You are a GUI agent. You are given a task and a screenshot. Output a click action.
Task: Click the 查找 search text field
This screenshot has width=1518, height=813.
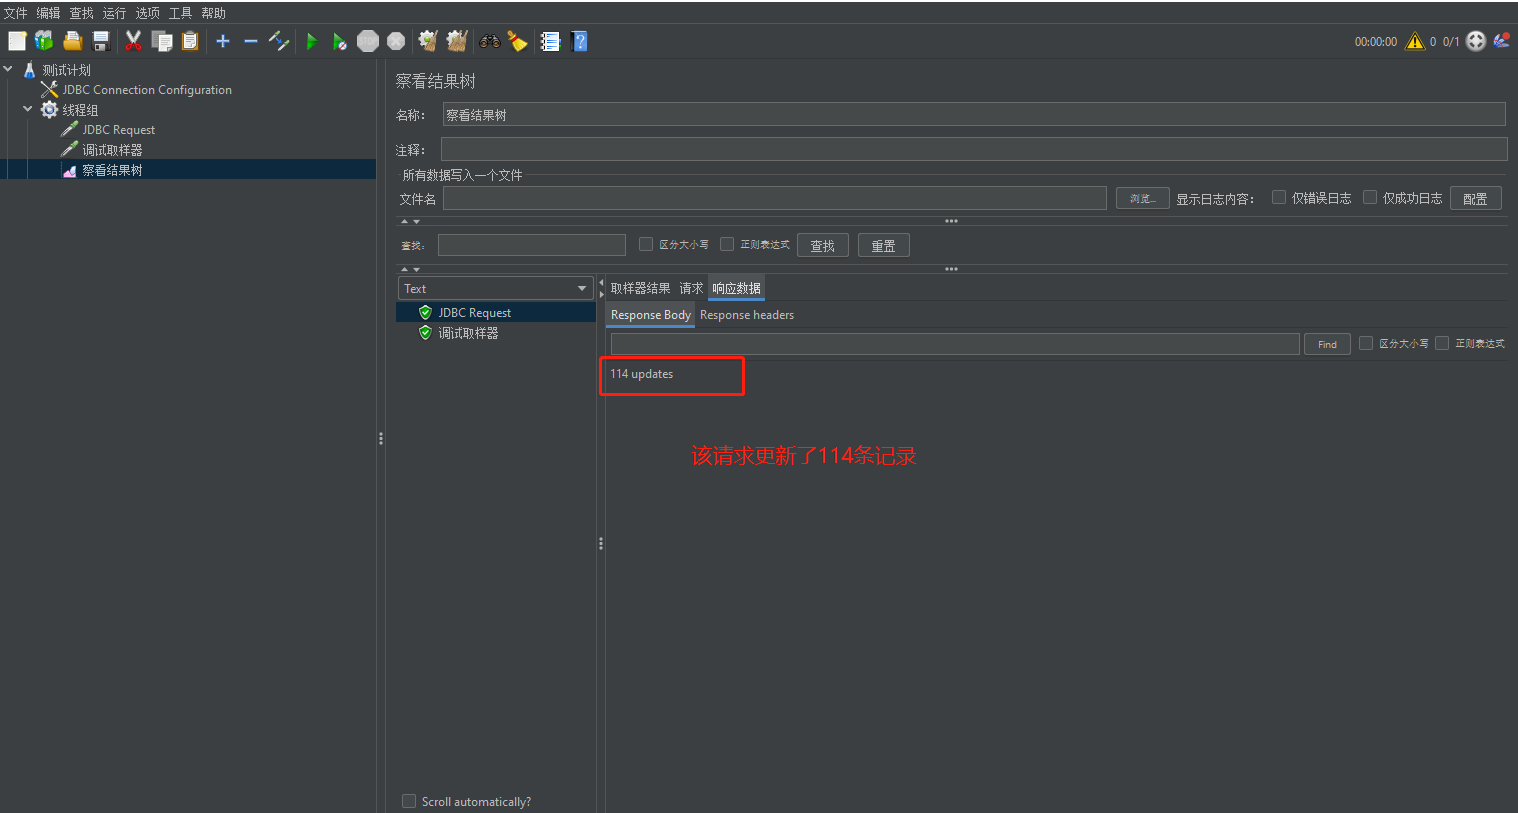tap(532, 245)
